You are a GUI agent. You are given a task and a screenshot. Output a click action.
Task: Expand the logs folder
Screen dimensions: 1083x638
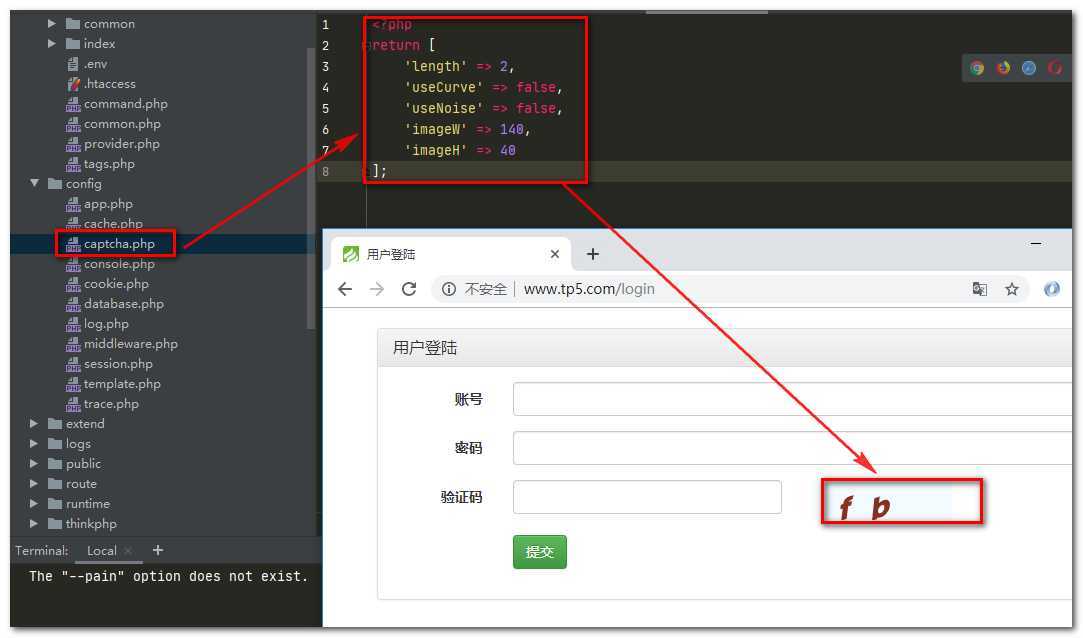(x=34, y=444)
